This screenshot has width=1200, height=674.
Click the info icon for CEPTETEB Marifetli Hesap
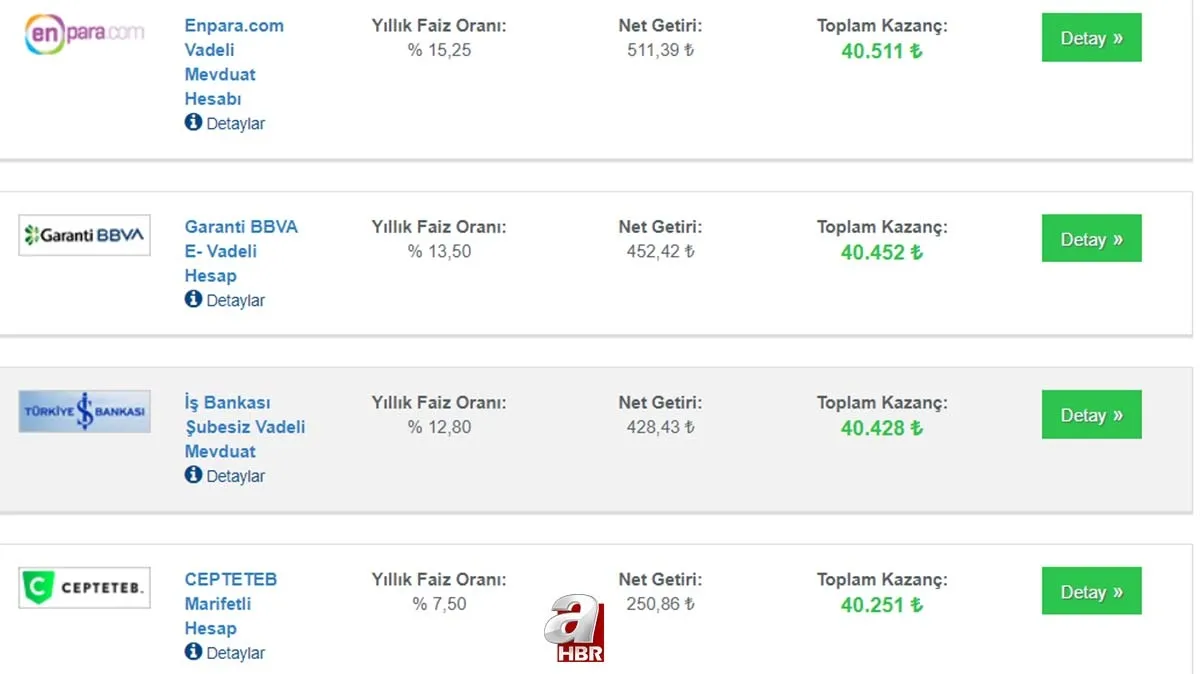pyautogui.click(x=192, y=652)
